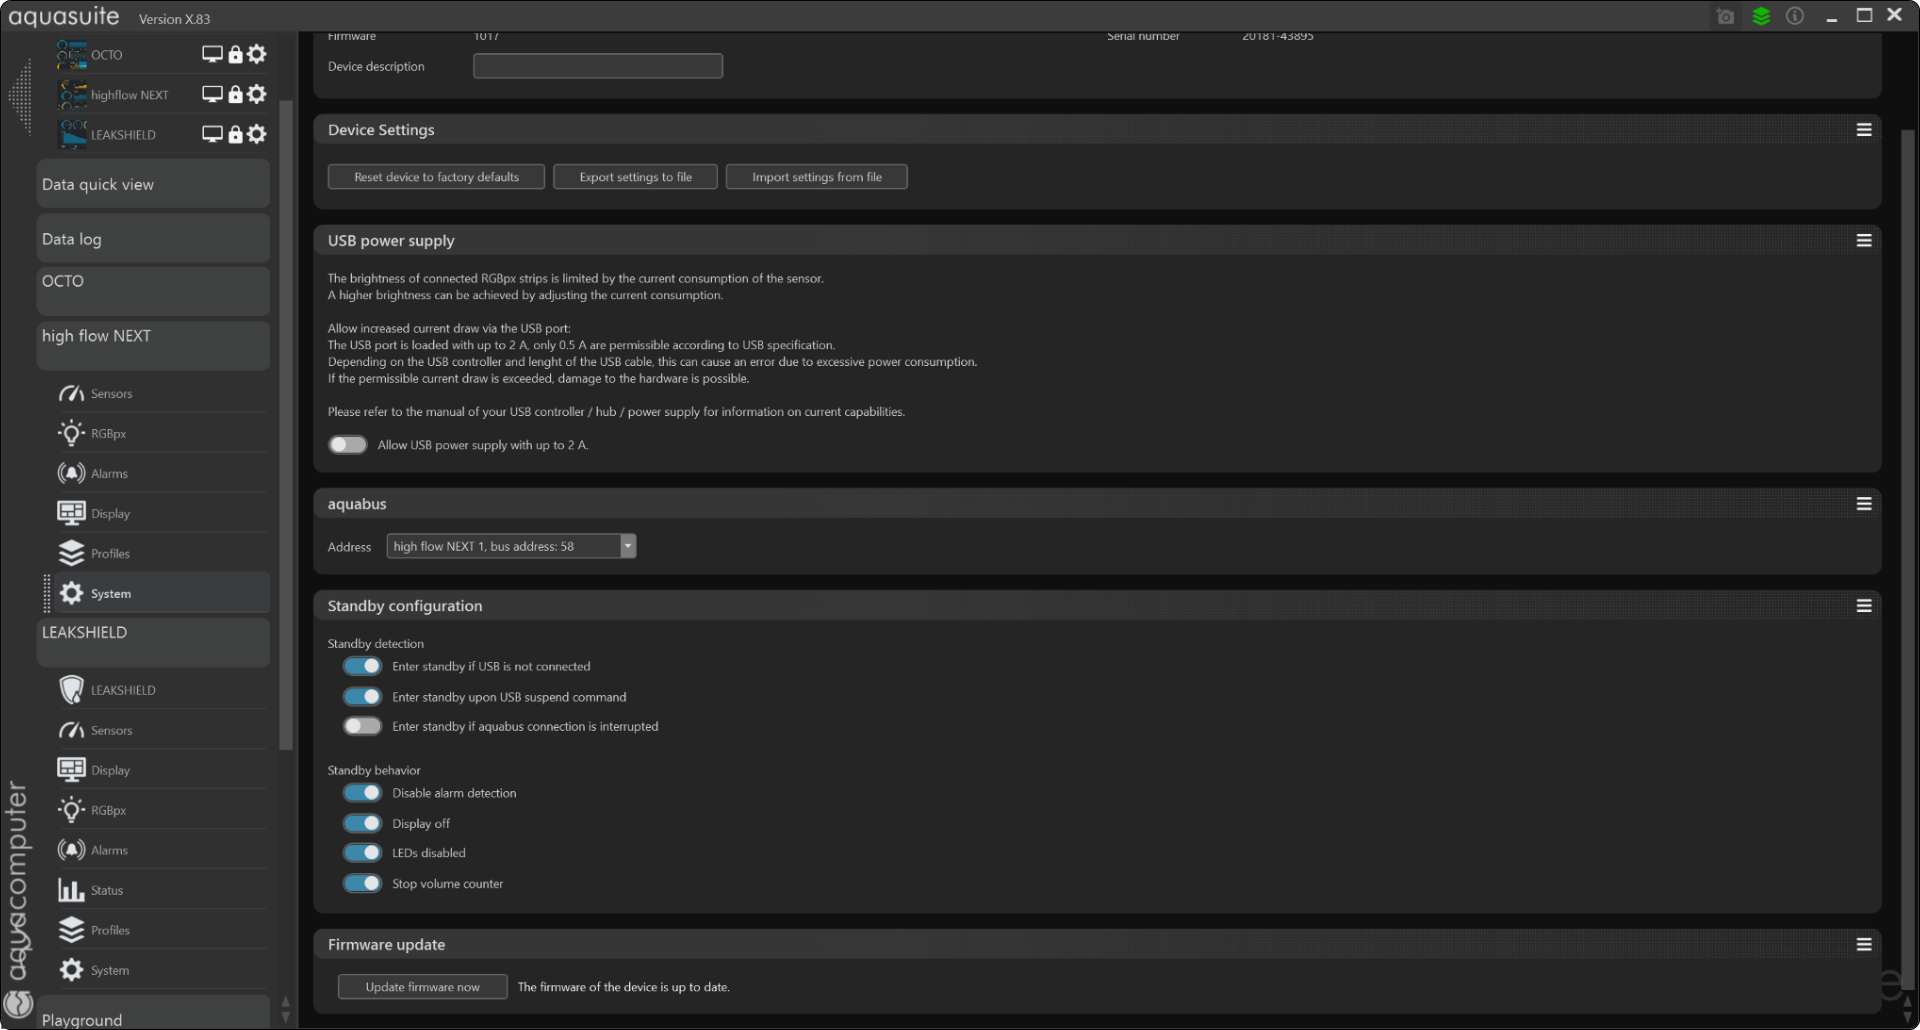The height and width of the screenshot is (1030, 1920).
Task: Enable standby if aquabus connection is interrupted
Action: (x=362, y=726)
